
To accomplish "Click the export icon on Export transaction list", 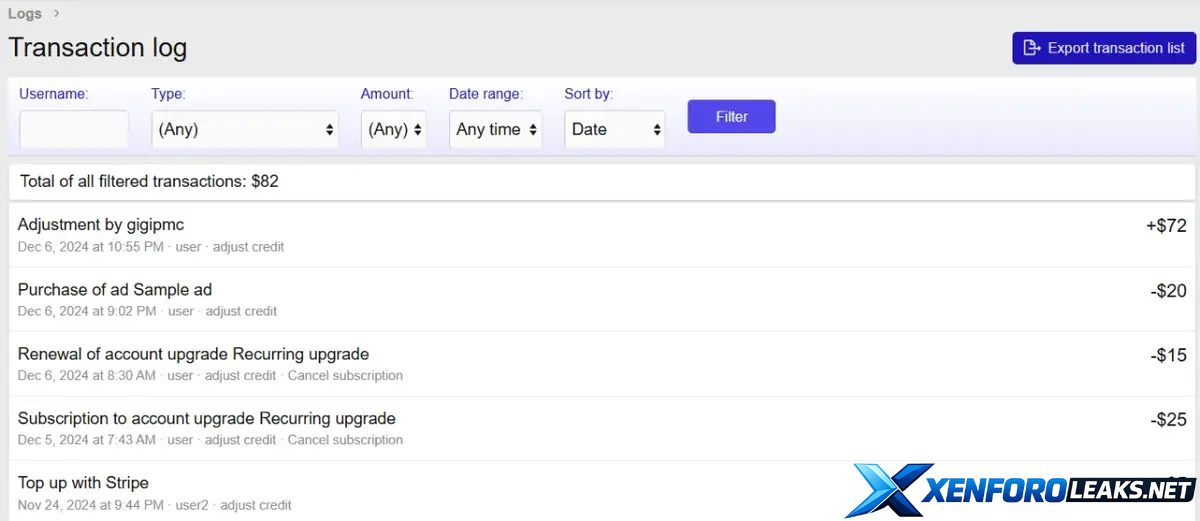I will (x=1032, y=48).
